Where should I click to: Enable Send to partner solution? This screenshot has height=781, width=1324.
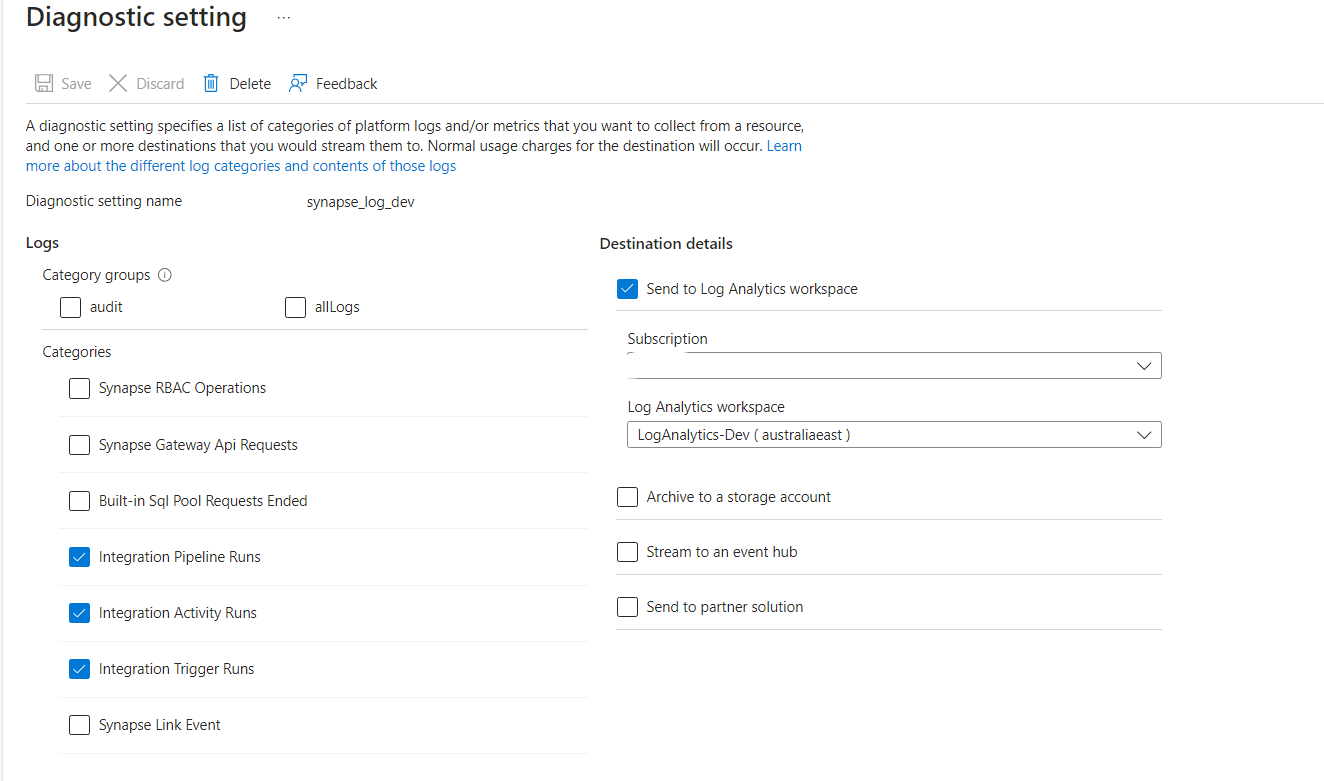click(x=627, y=606)
